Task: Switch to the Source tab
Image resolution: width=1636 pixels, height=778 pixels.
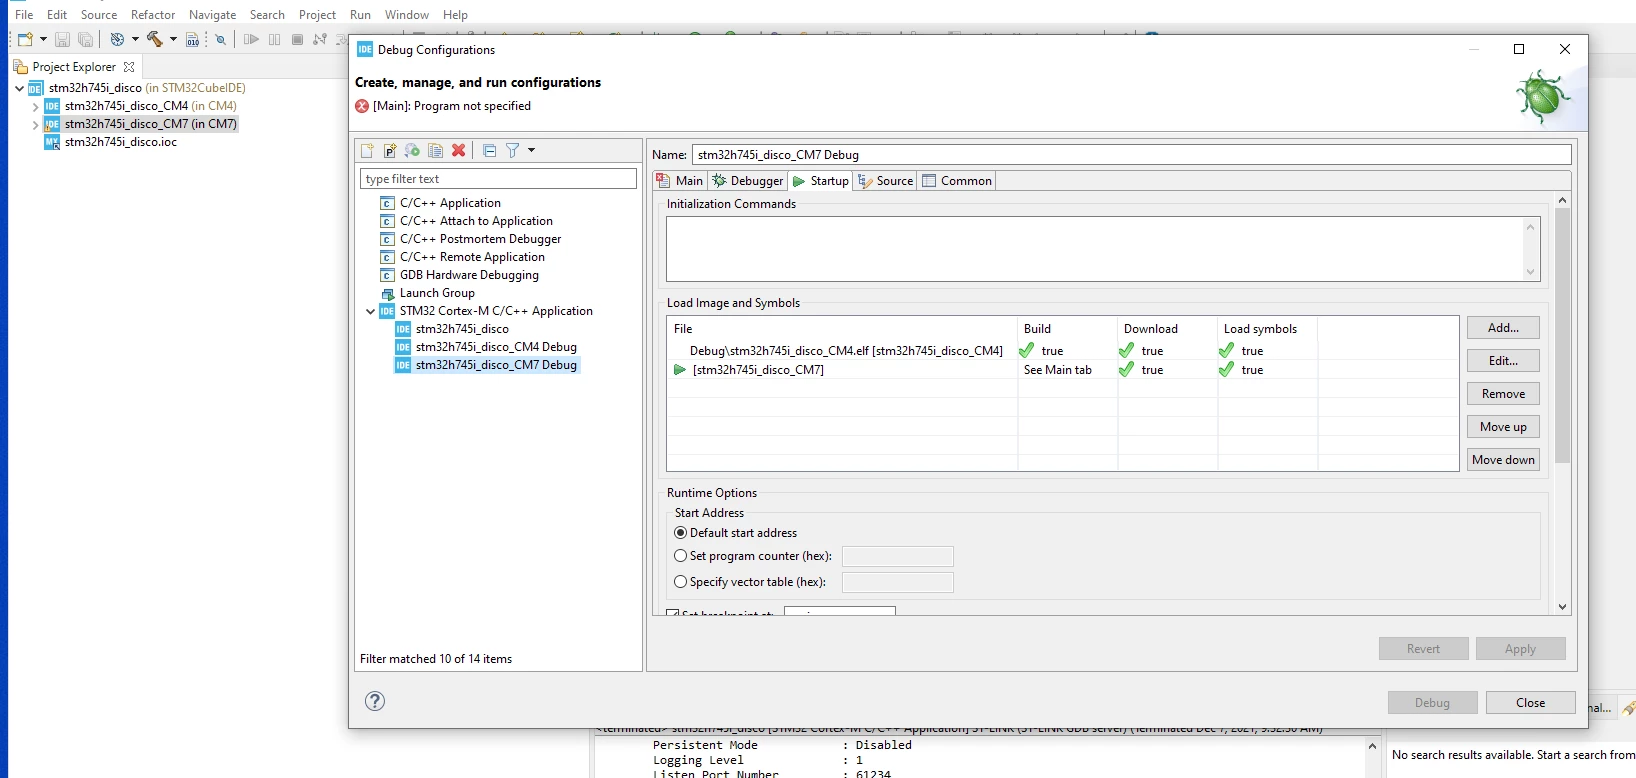Action: [886, 181]
